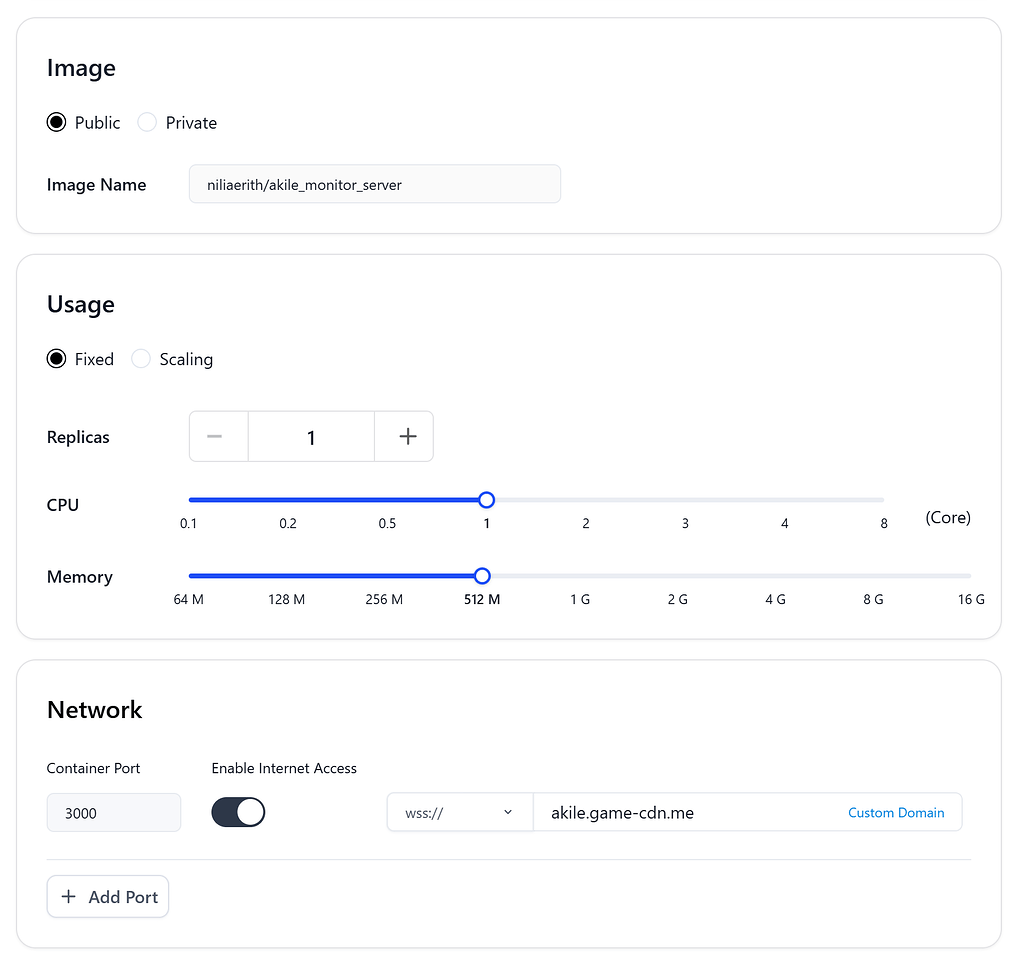Select the Public image radio button

pyautogui.click(x=56, y=122)
